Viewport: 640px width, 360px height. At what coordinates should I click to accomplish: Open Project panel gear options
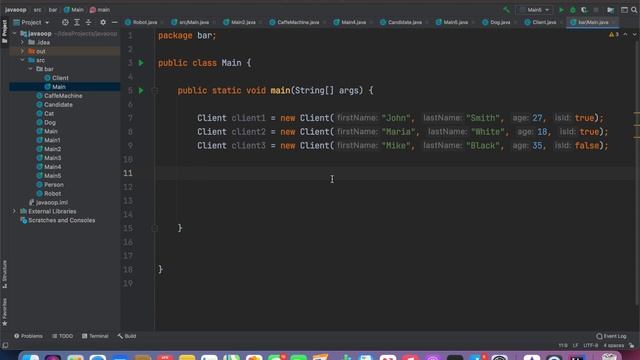(x=103, y=22)
